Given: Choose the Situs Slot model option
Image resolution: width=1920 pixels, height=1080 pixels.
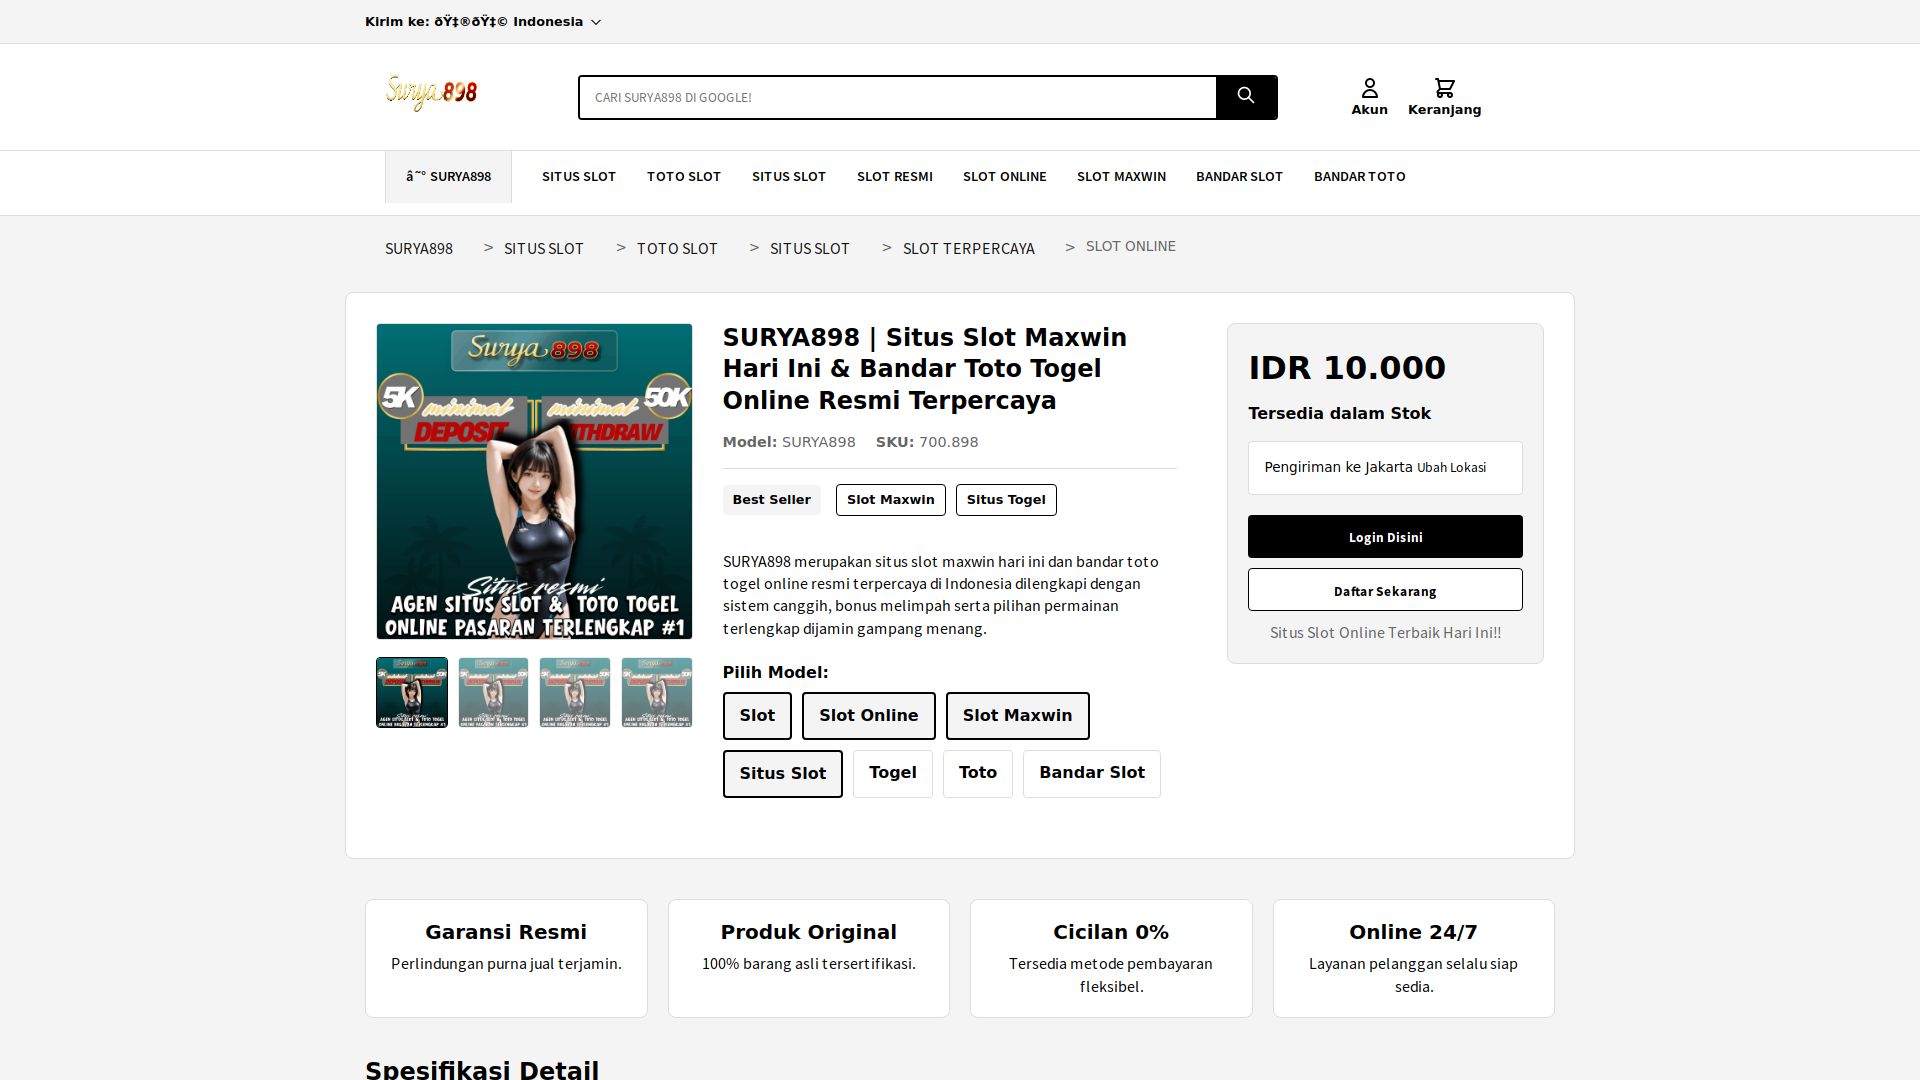Looking at the screenshot, I should tap(783, 774).
